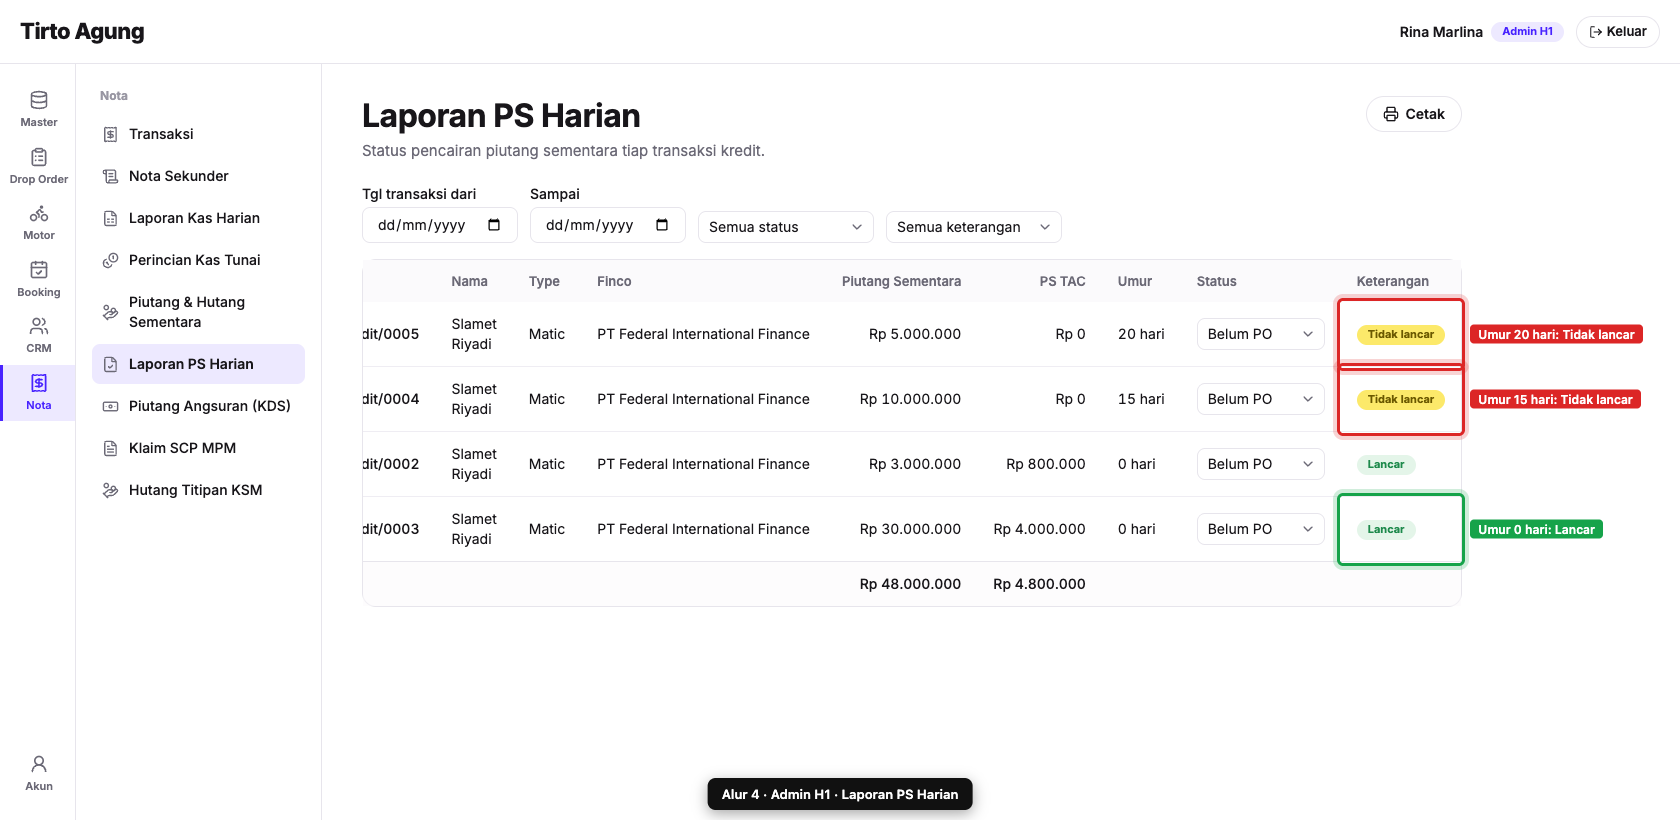
Task: Click the Piutang Sementara column header
Action: tap(901, 281)
